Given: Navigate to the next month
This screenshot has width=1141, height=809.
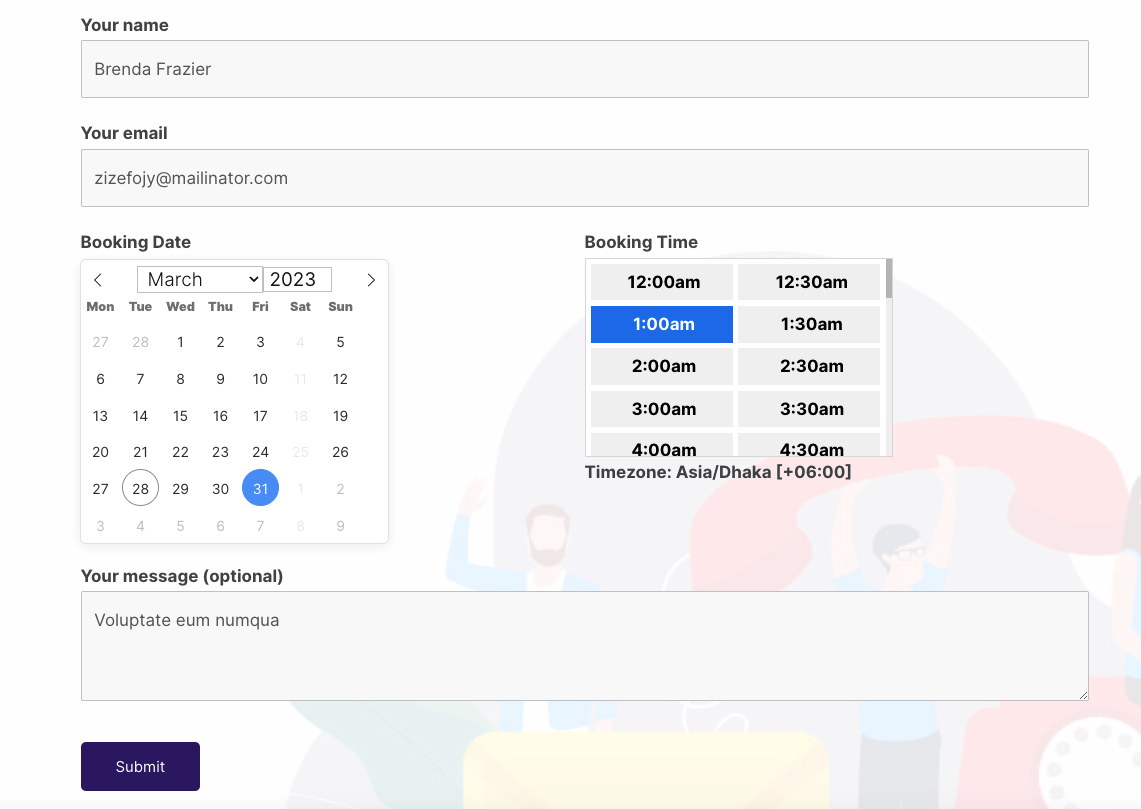Looking at the screenshot, I should (371, 280).
